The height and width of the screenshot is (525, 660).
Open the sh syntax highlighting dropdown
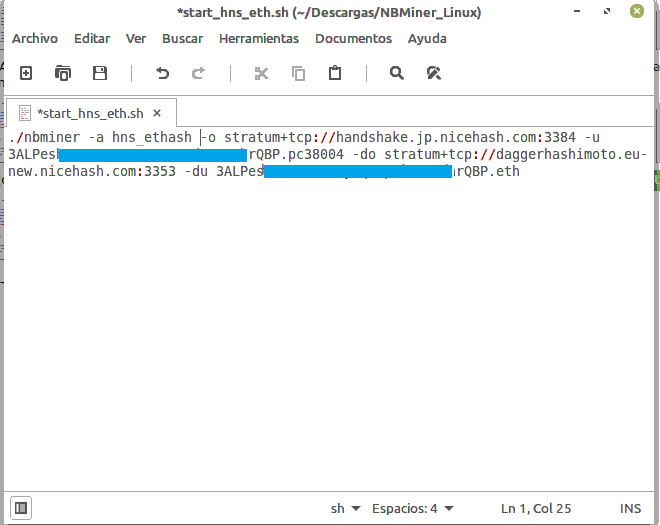point(346,509)
